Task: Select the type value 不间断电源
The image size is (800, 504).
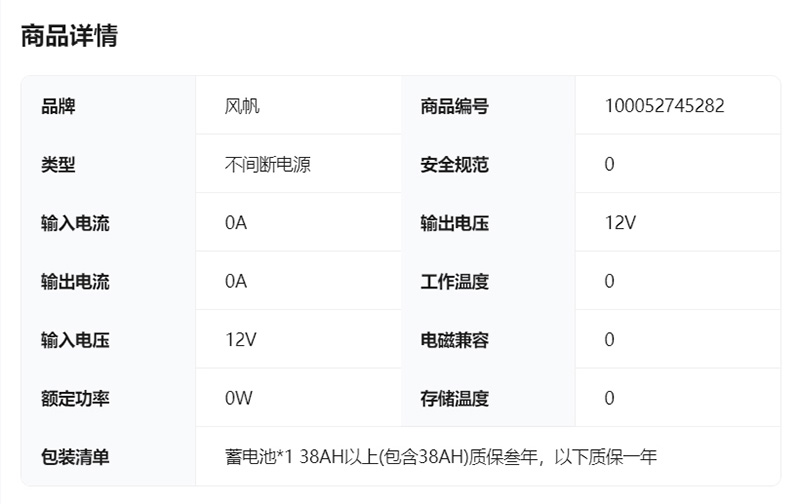Action: (x=268, y=165)
